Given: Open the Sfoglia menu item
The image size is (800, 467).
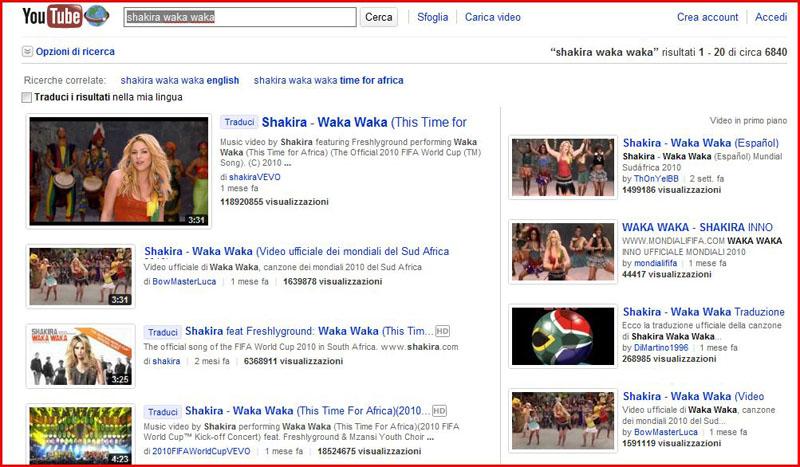Looking at the screenshot, I should (433, 17).
